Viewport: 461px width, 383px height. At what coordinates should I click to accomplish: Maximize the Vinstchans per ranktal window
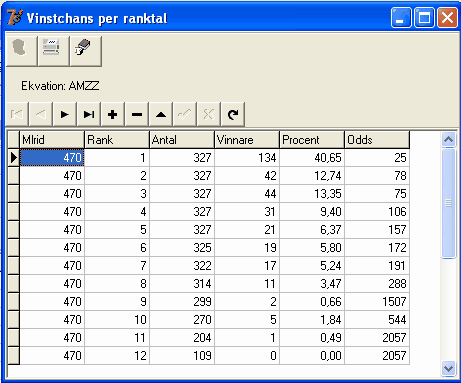click(424, 18)
